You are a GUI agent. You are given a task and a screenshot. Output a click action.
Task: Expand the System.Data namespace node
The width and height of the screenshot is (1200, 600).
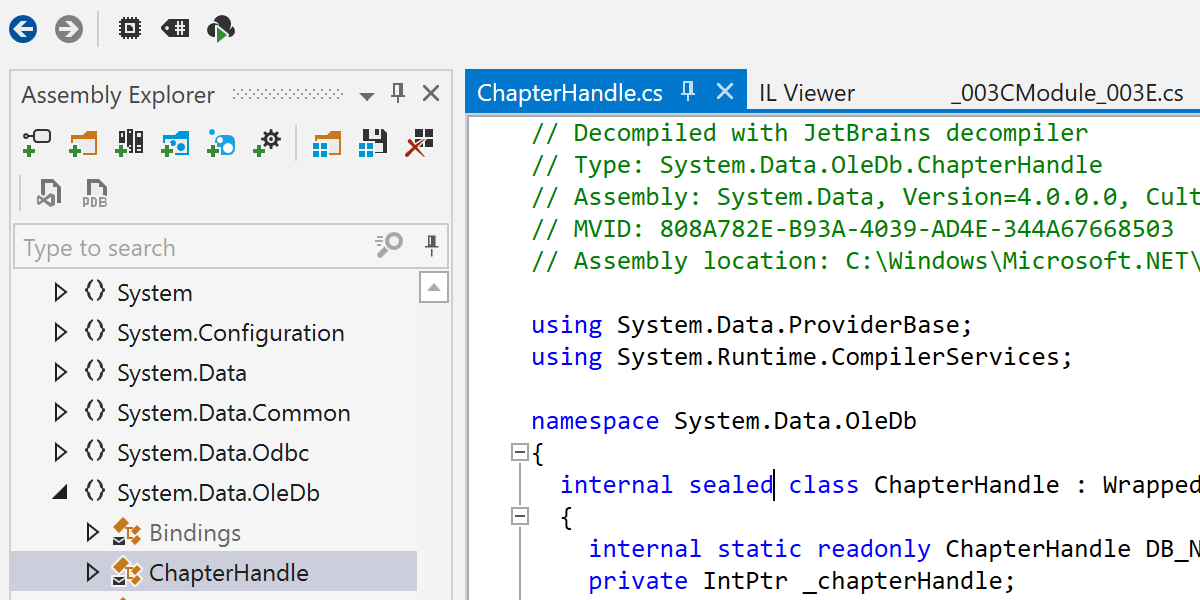pos(60,372)
